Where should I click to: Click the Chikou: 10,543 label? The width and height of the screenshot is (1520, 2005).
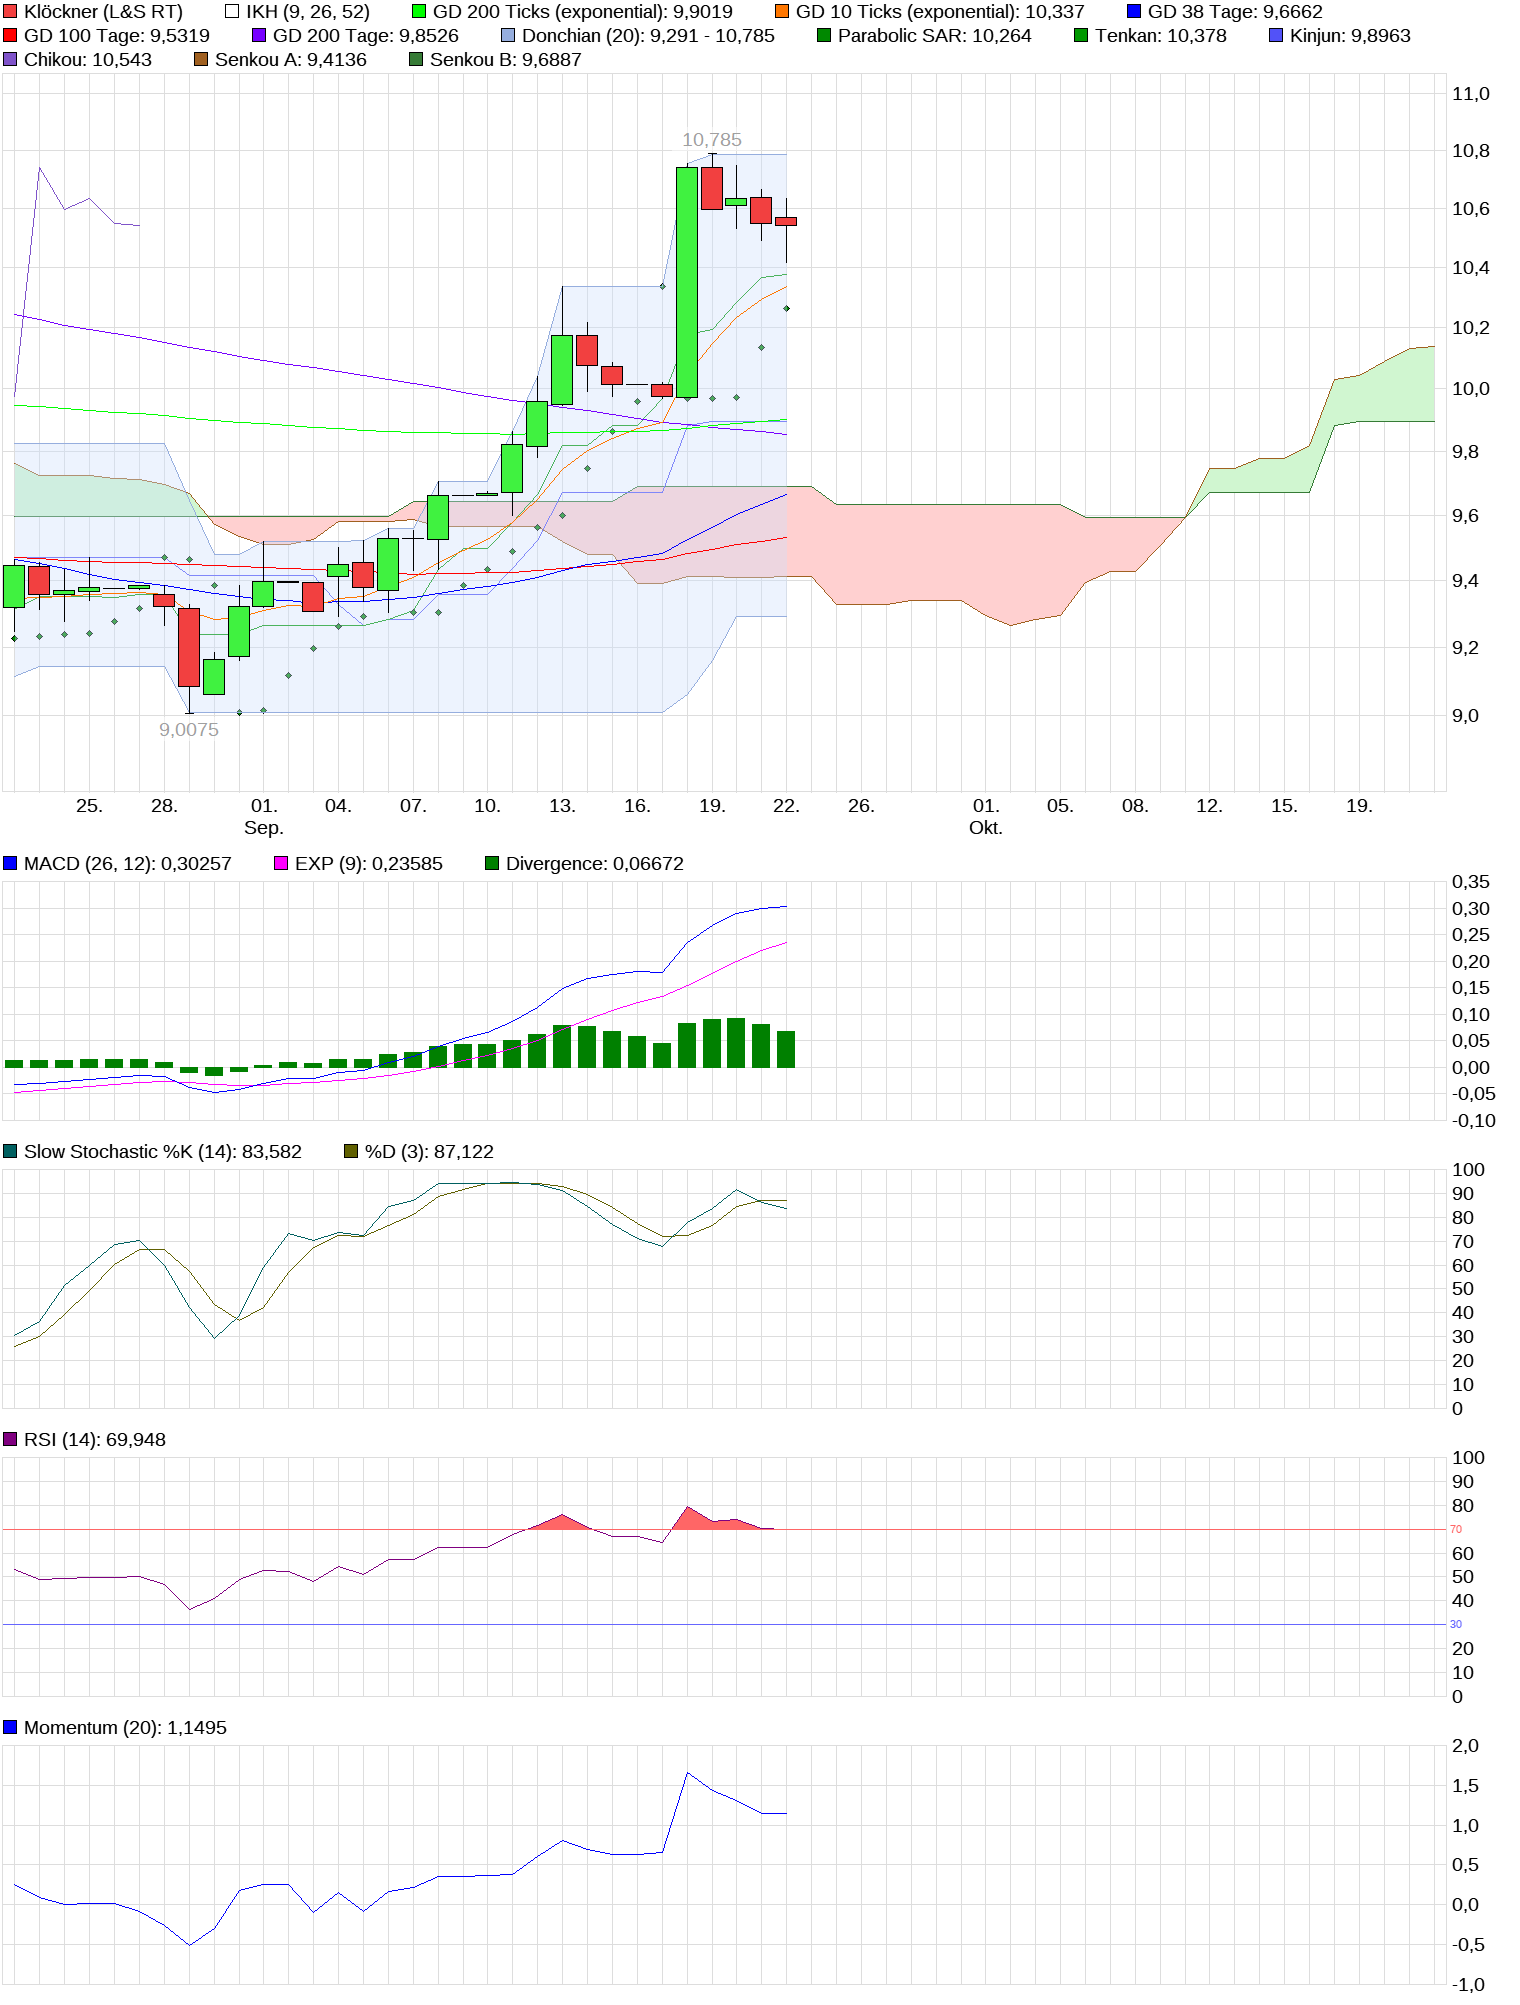coord(88,60)
